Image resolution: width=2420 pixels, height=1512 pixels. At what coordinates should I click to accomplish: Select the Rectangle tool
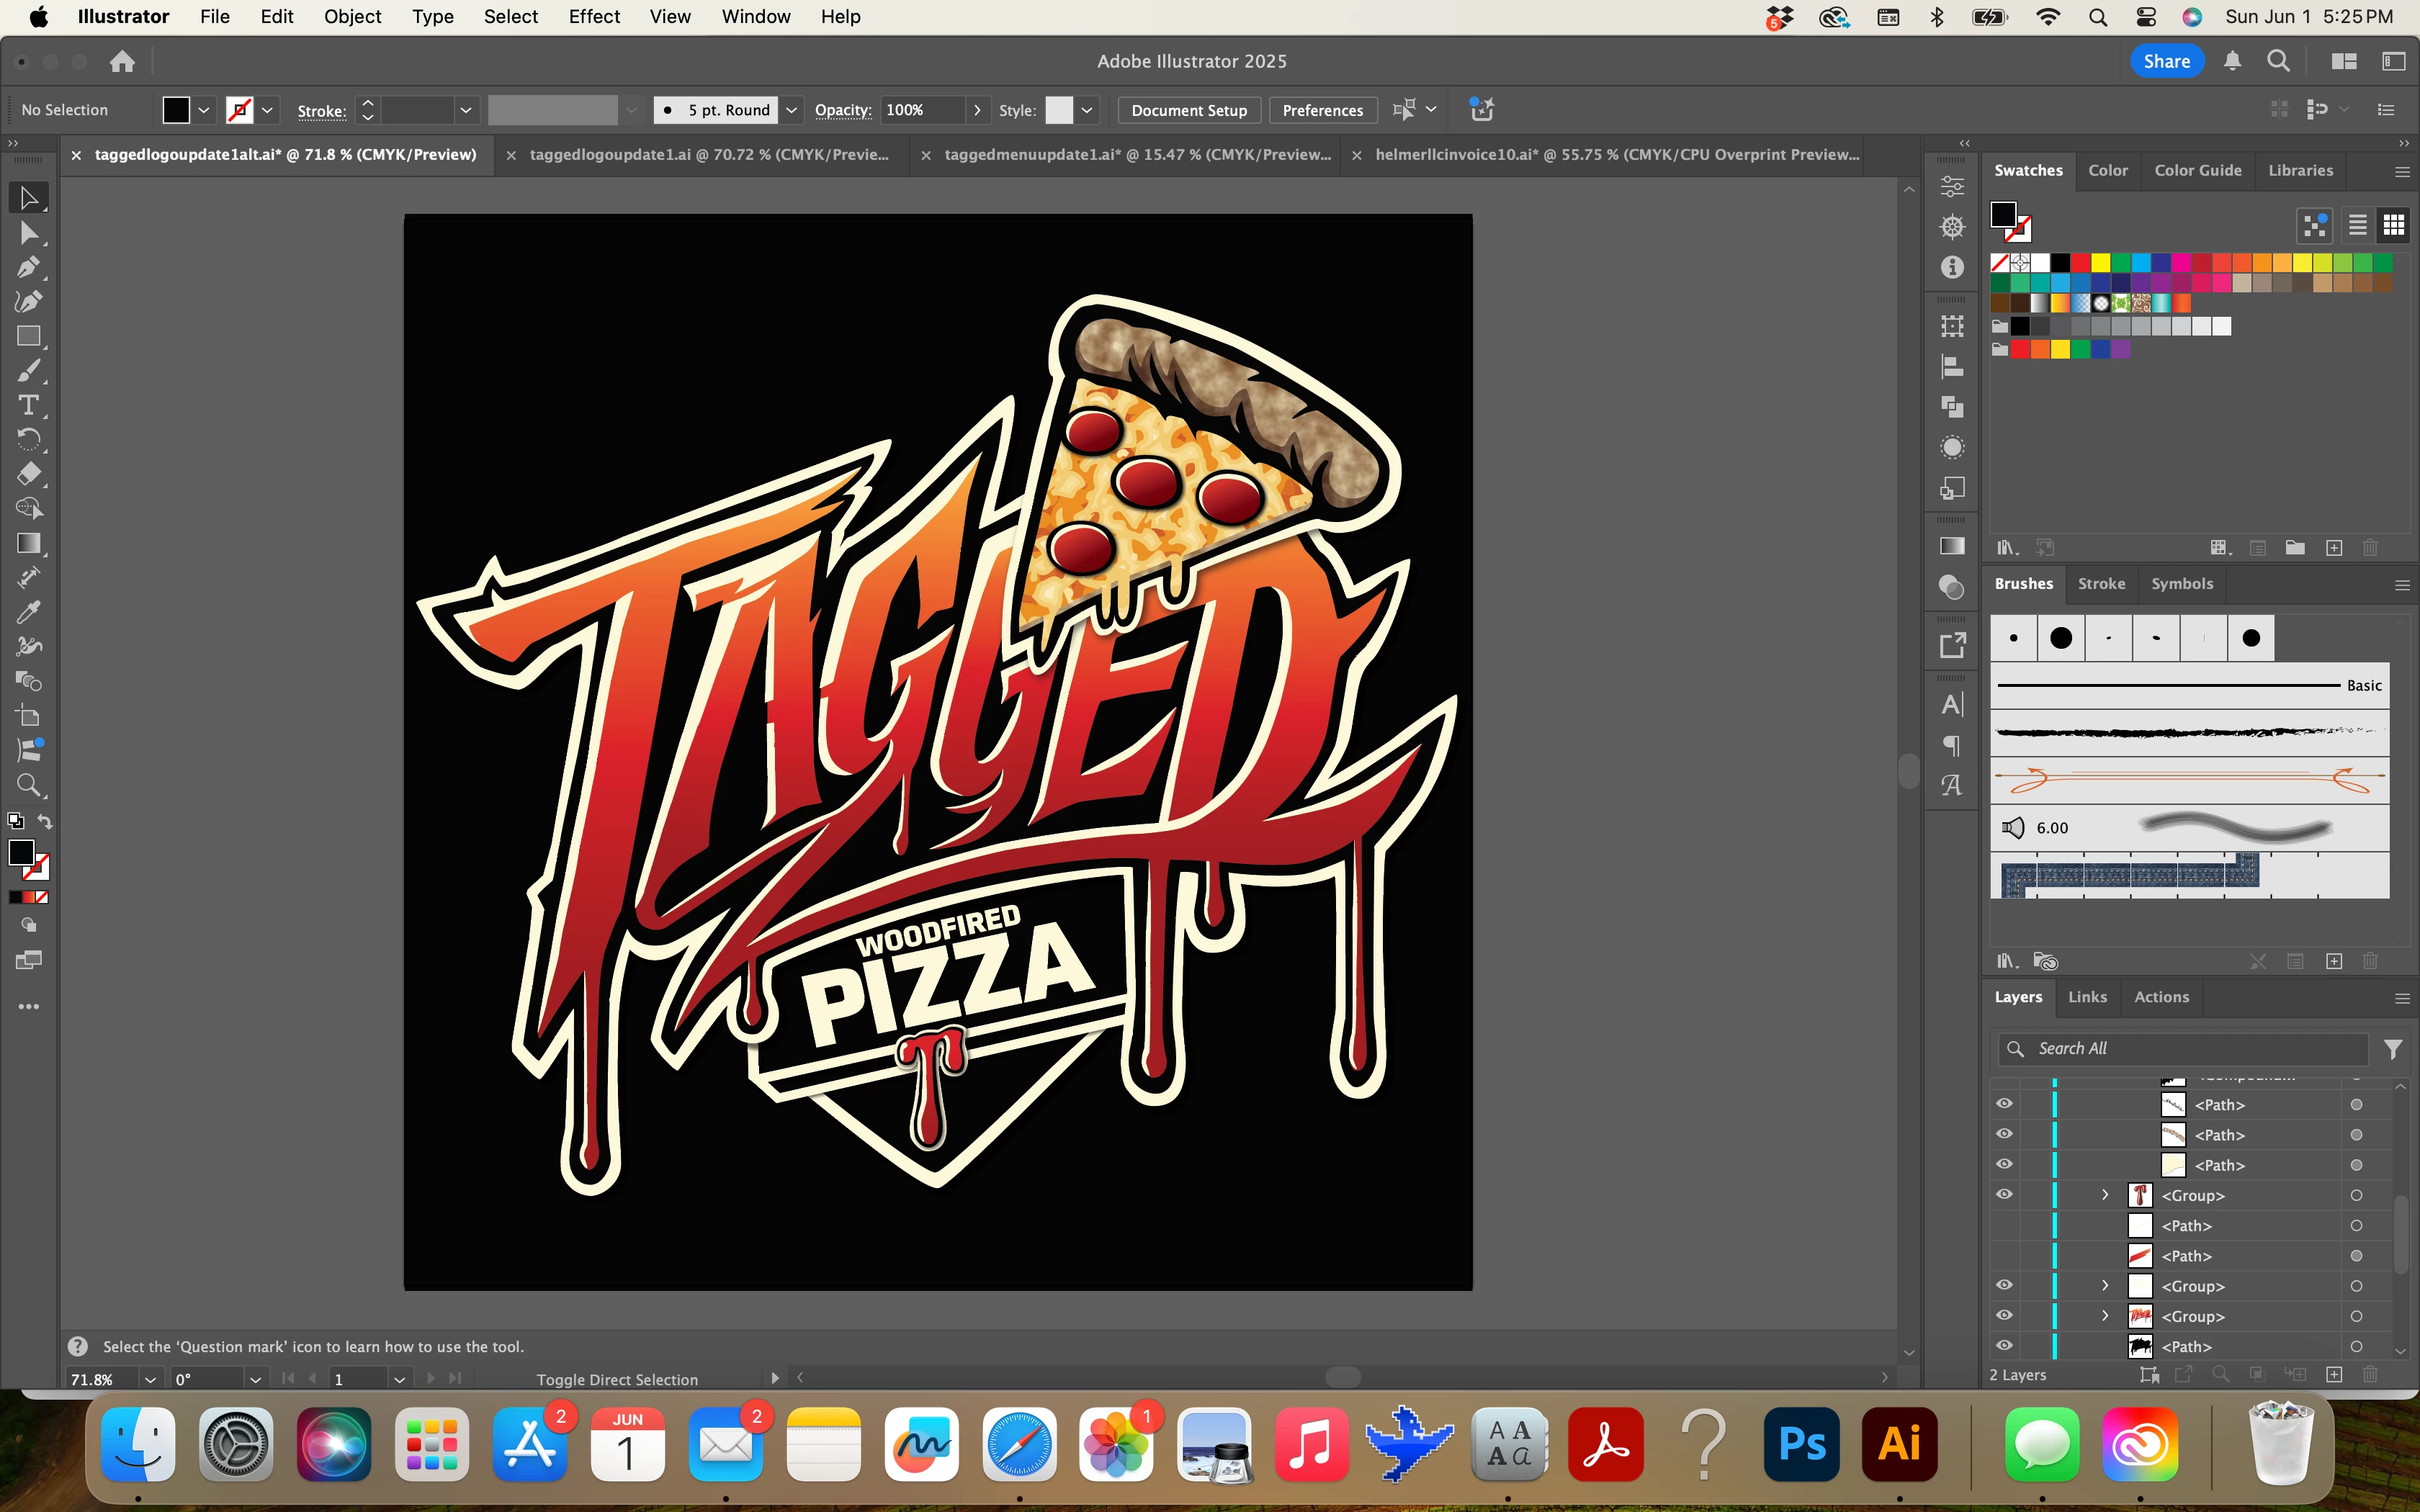pos(28,337)
